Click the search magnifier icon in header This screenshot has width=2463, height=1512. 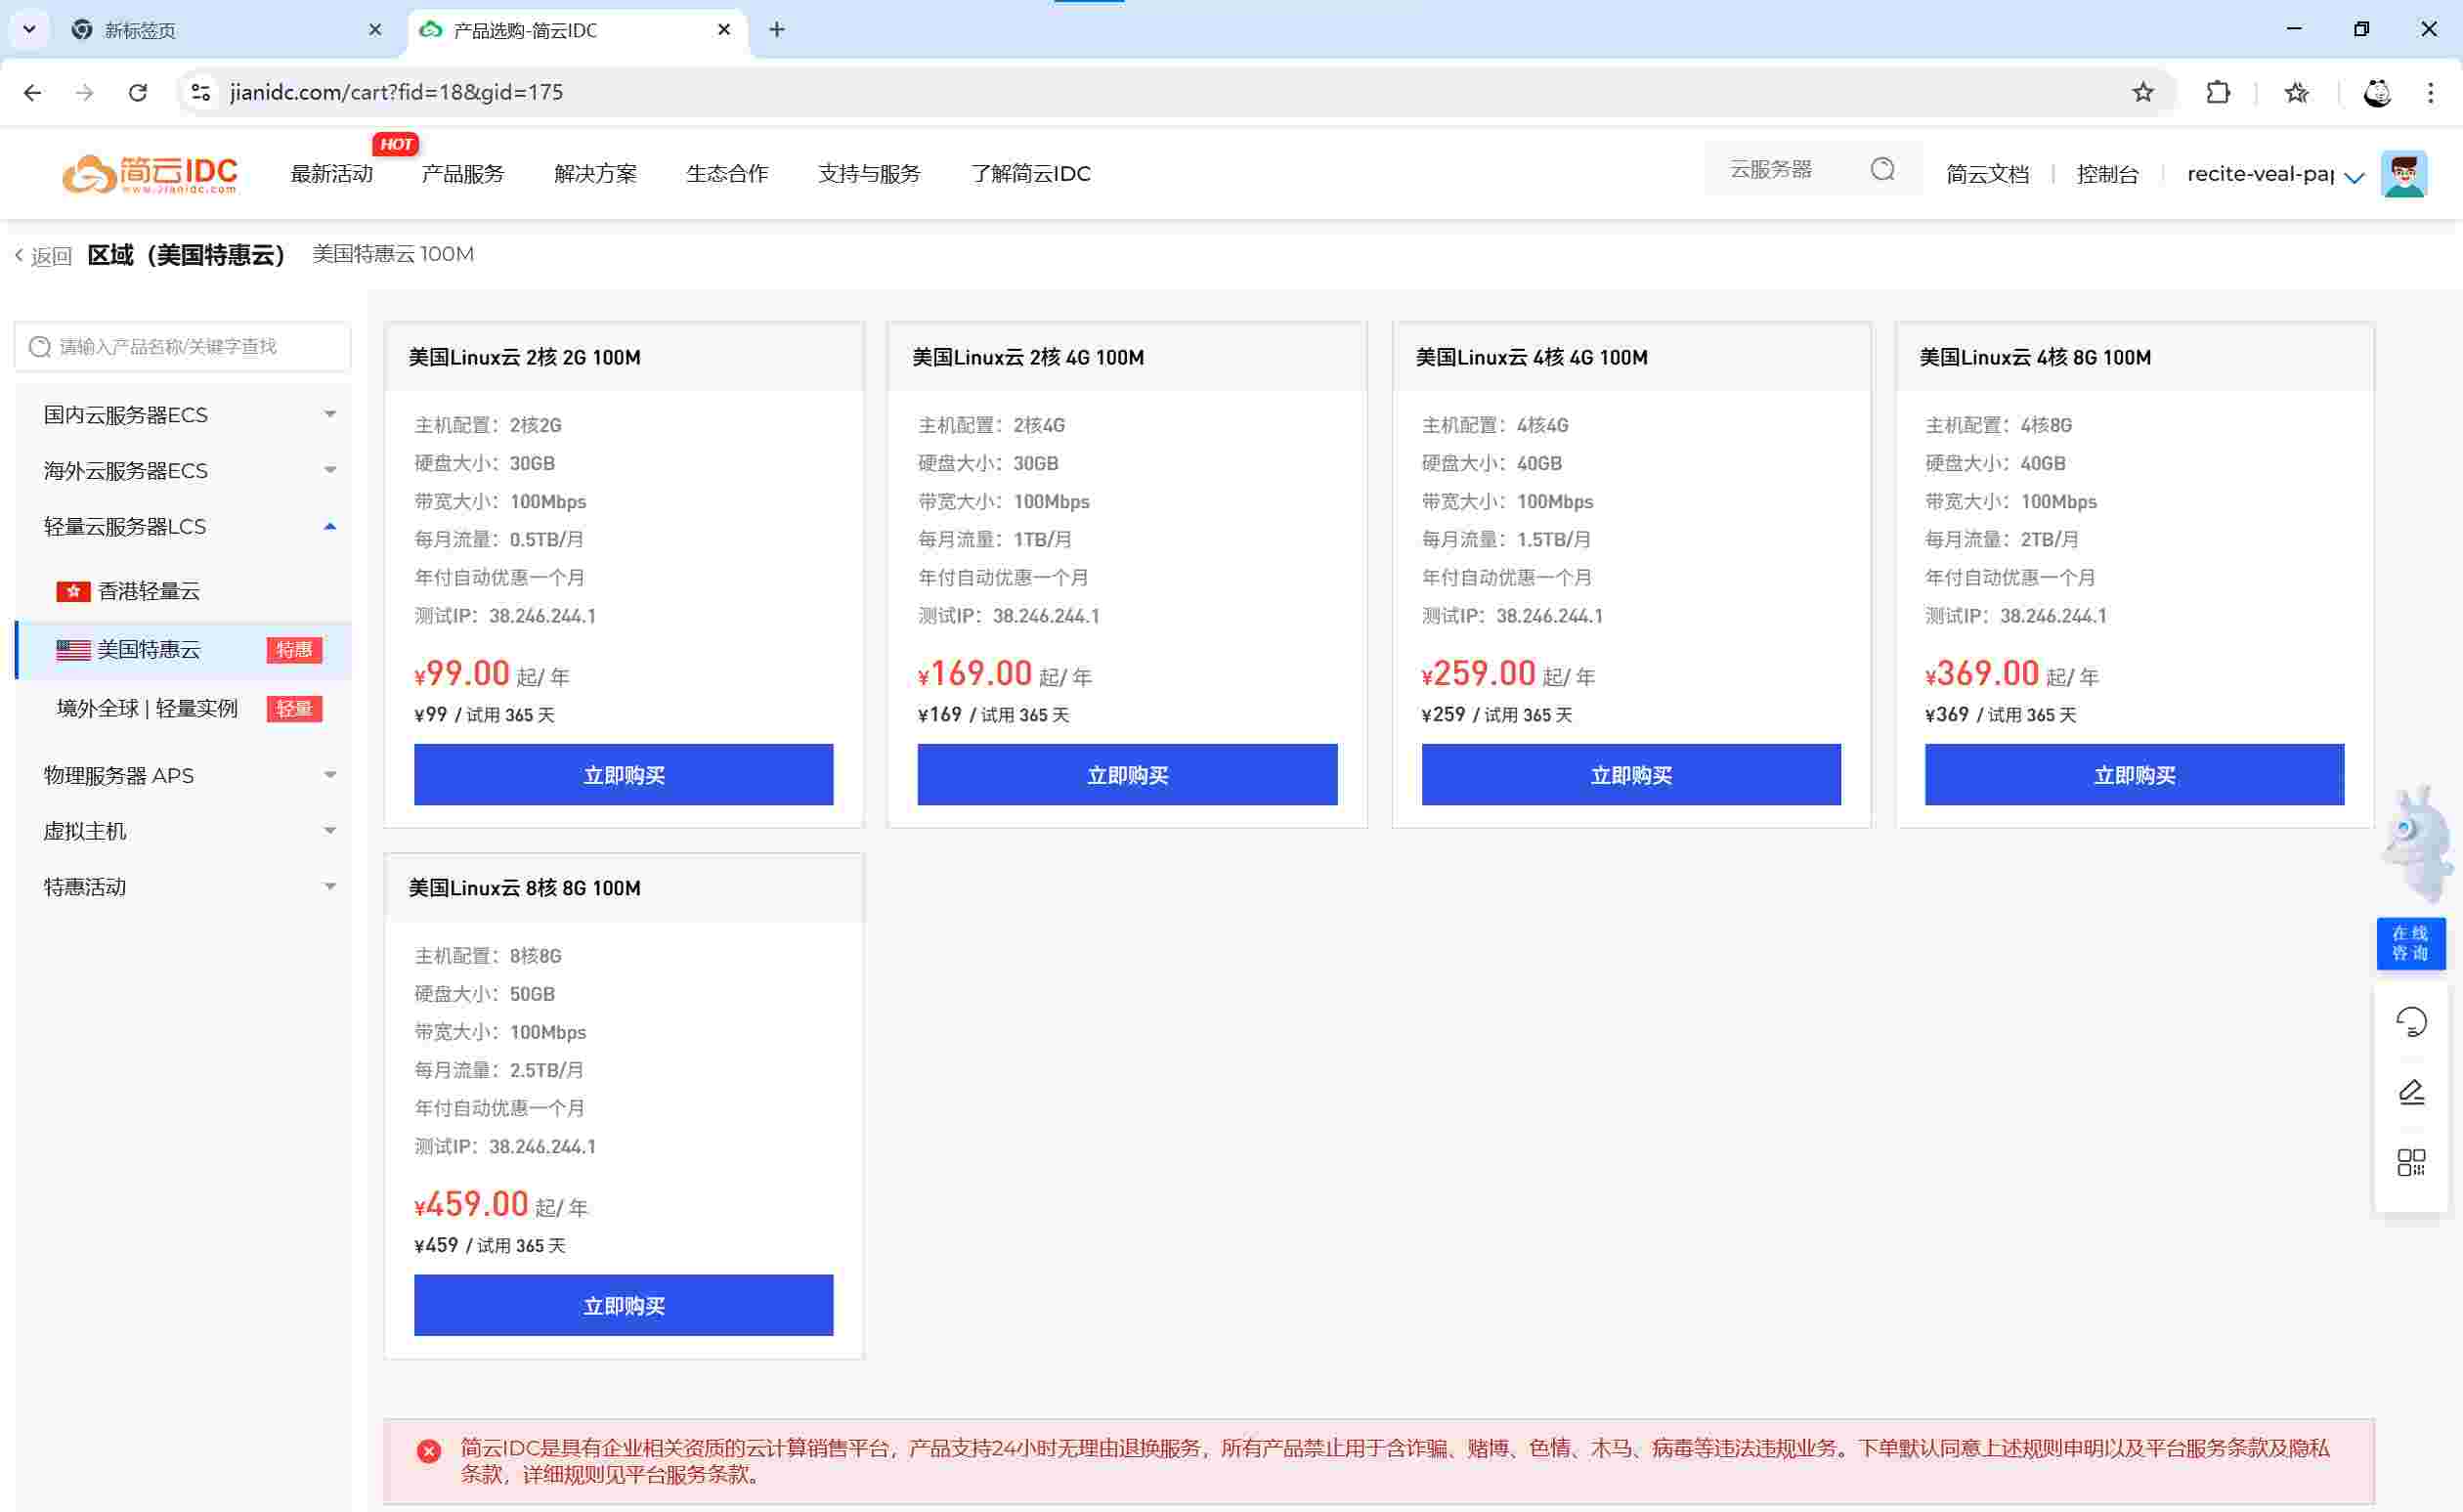[x=1882, y=169]
